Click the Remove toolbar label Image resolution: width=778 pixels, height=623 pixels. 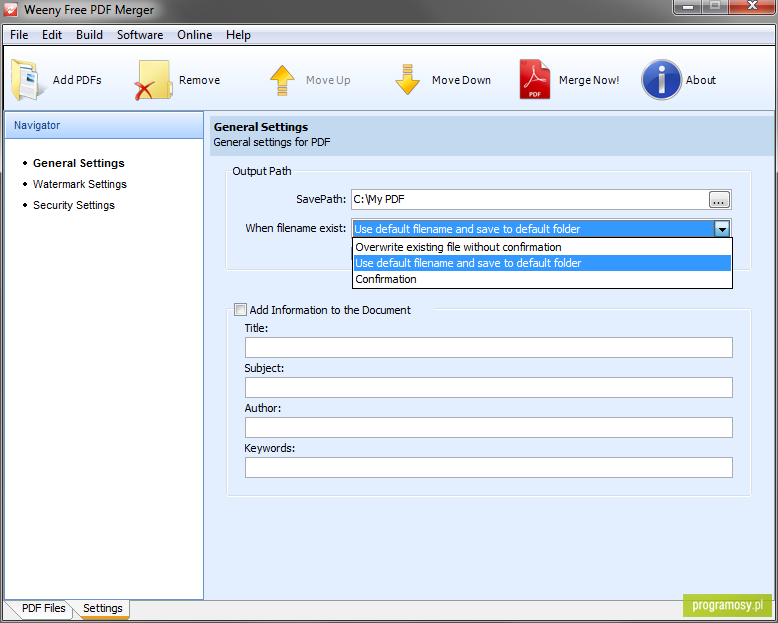click(x=199, y=80)
